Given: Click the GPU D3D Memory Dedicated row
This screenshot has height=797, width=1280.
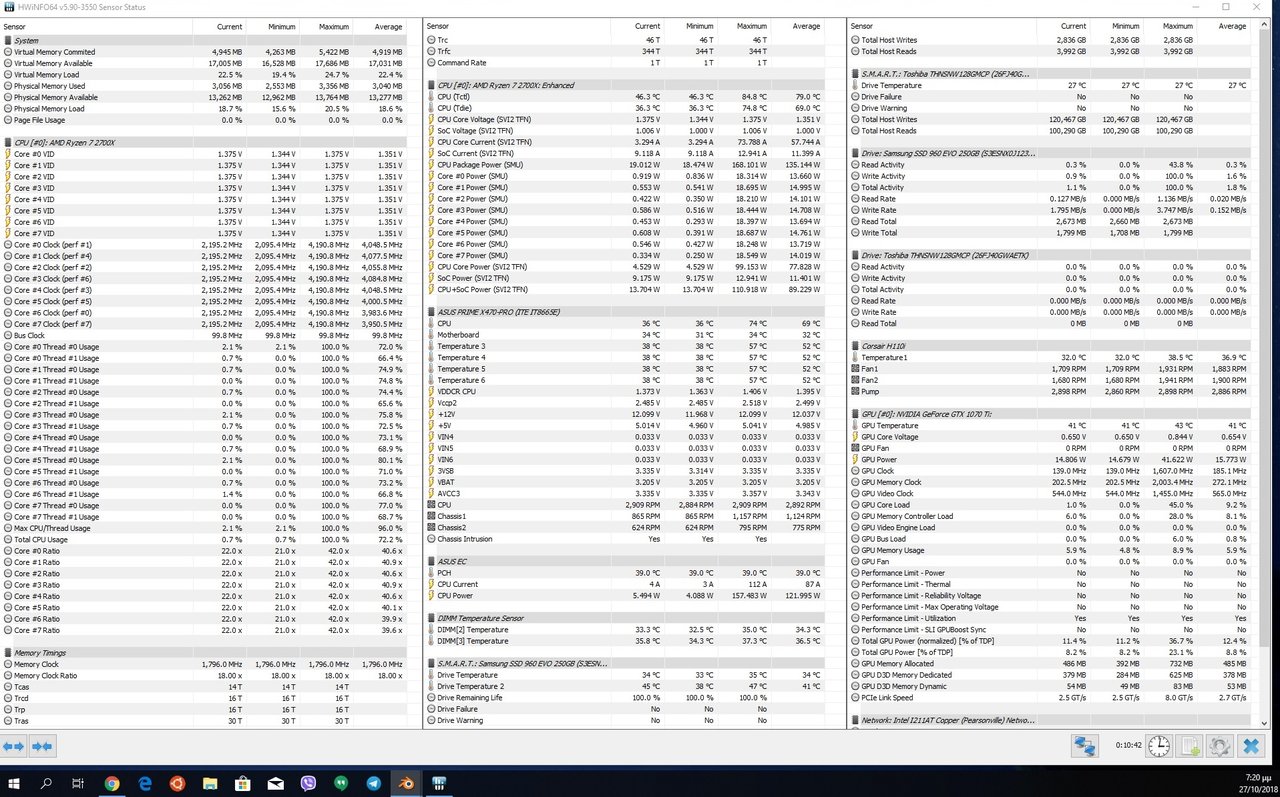Looking at the screenshot, I should pos(1049,675).
